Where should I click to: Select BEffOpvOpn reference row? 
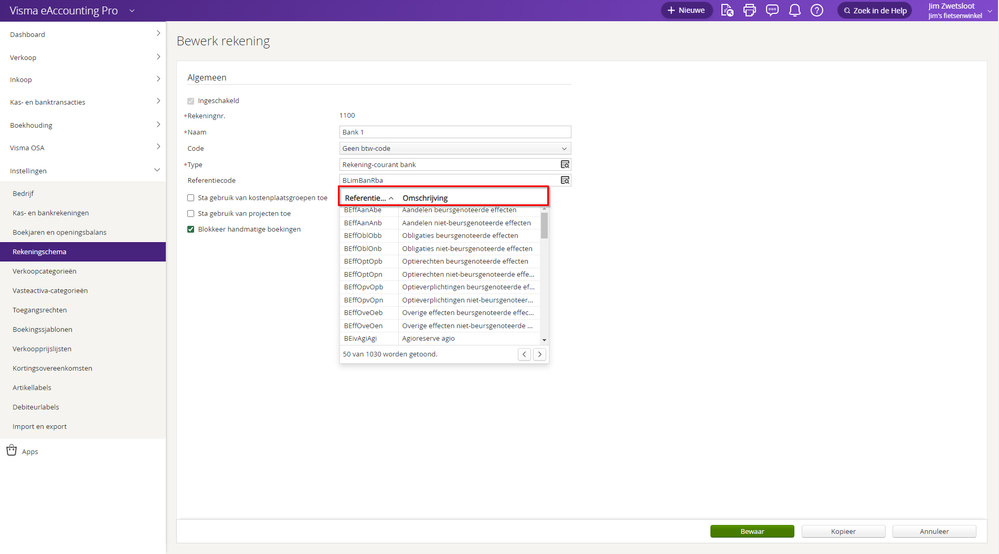click(440, 300)
